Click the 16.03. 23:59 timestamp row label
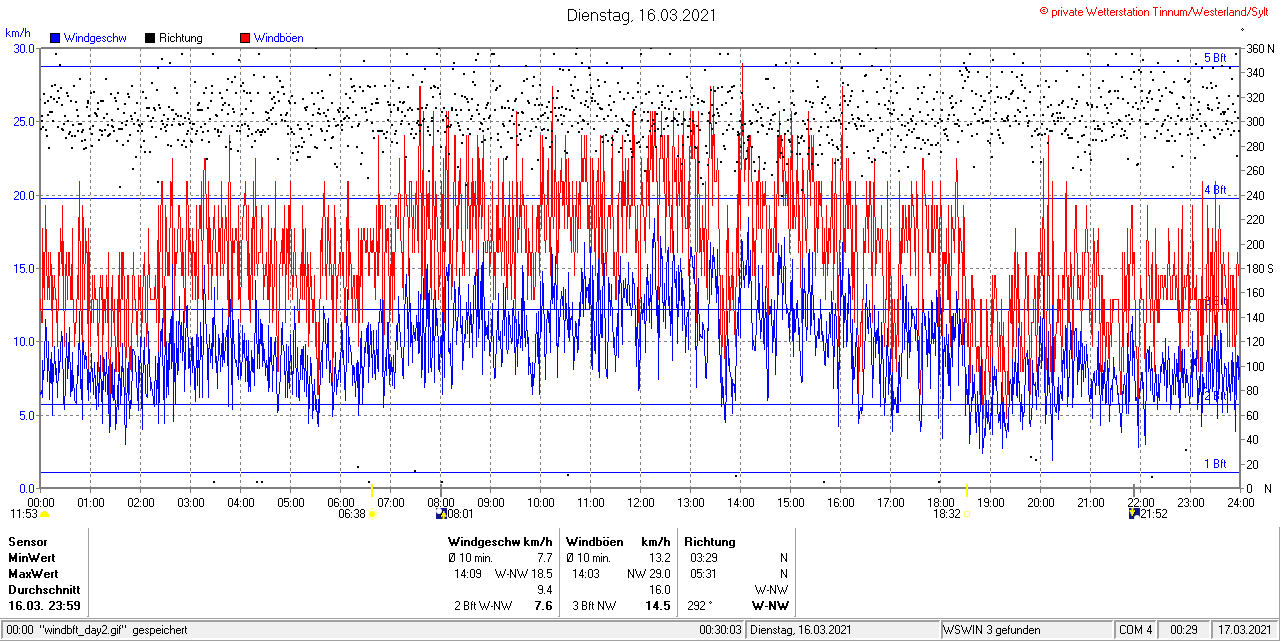 click(x=44, y=606)
